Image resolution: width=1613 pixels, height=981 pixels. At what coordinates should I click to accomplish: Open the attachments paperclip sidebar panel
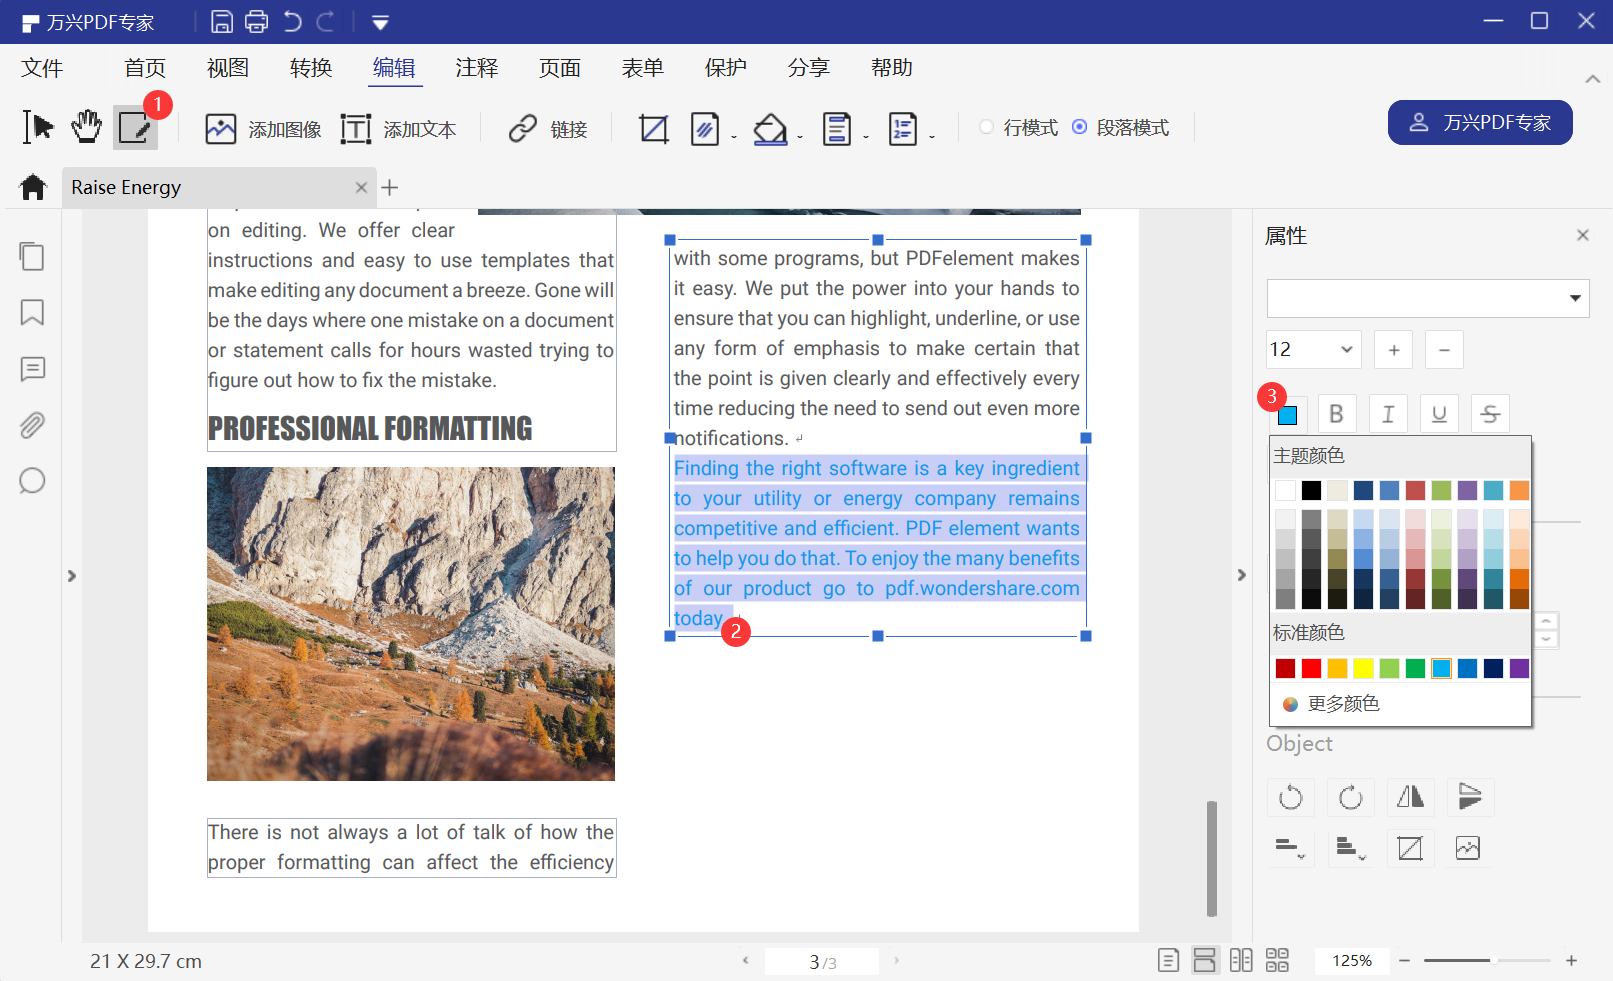[x=32, y=425]
